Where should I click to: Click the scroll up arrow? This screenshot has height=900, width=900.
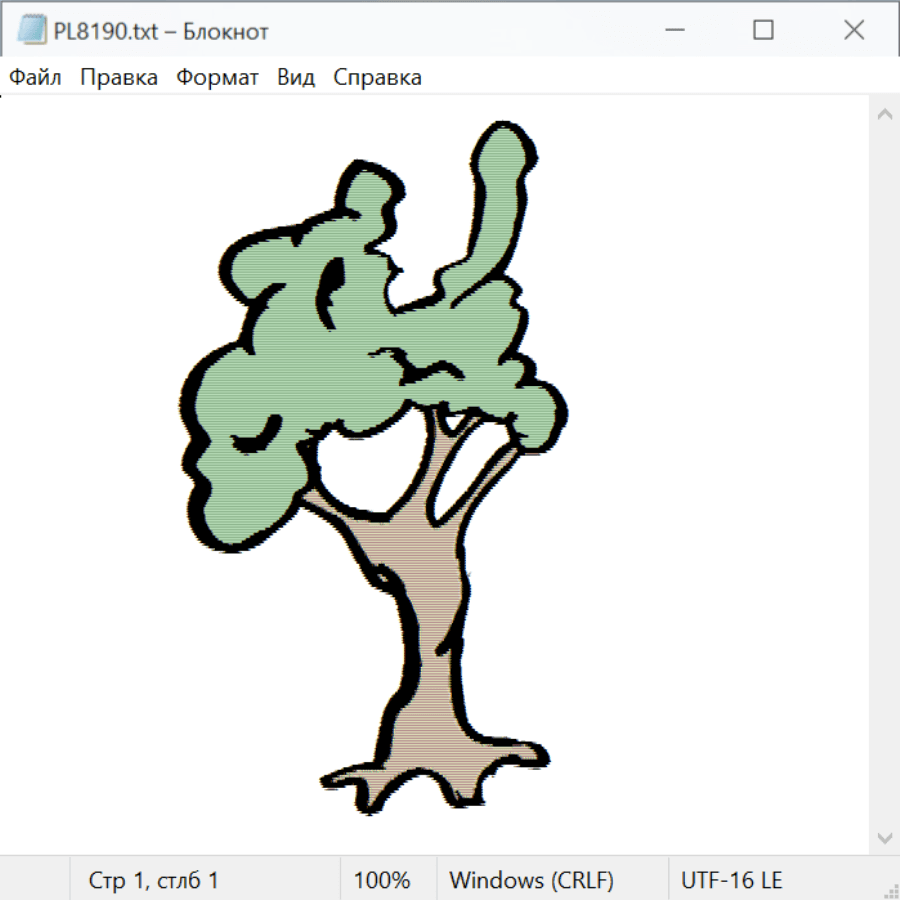[884, 115]
